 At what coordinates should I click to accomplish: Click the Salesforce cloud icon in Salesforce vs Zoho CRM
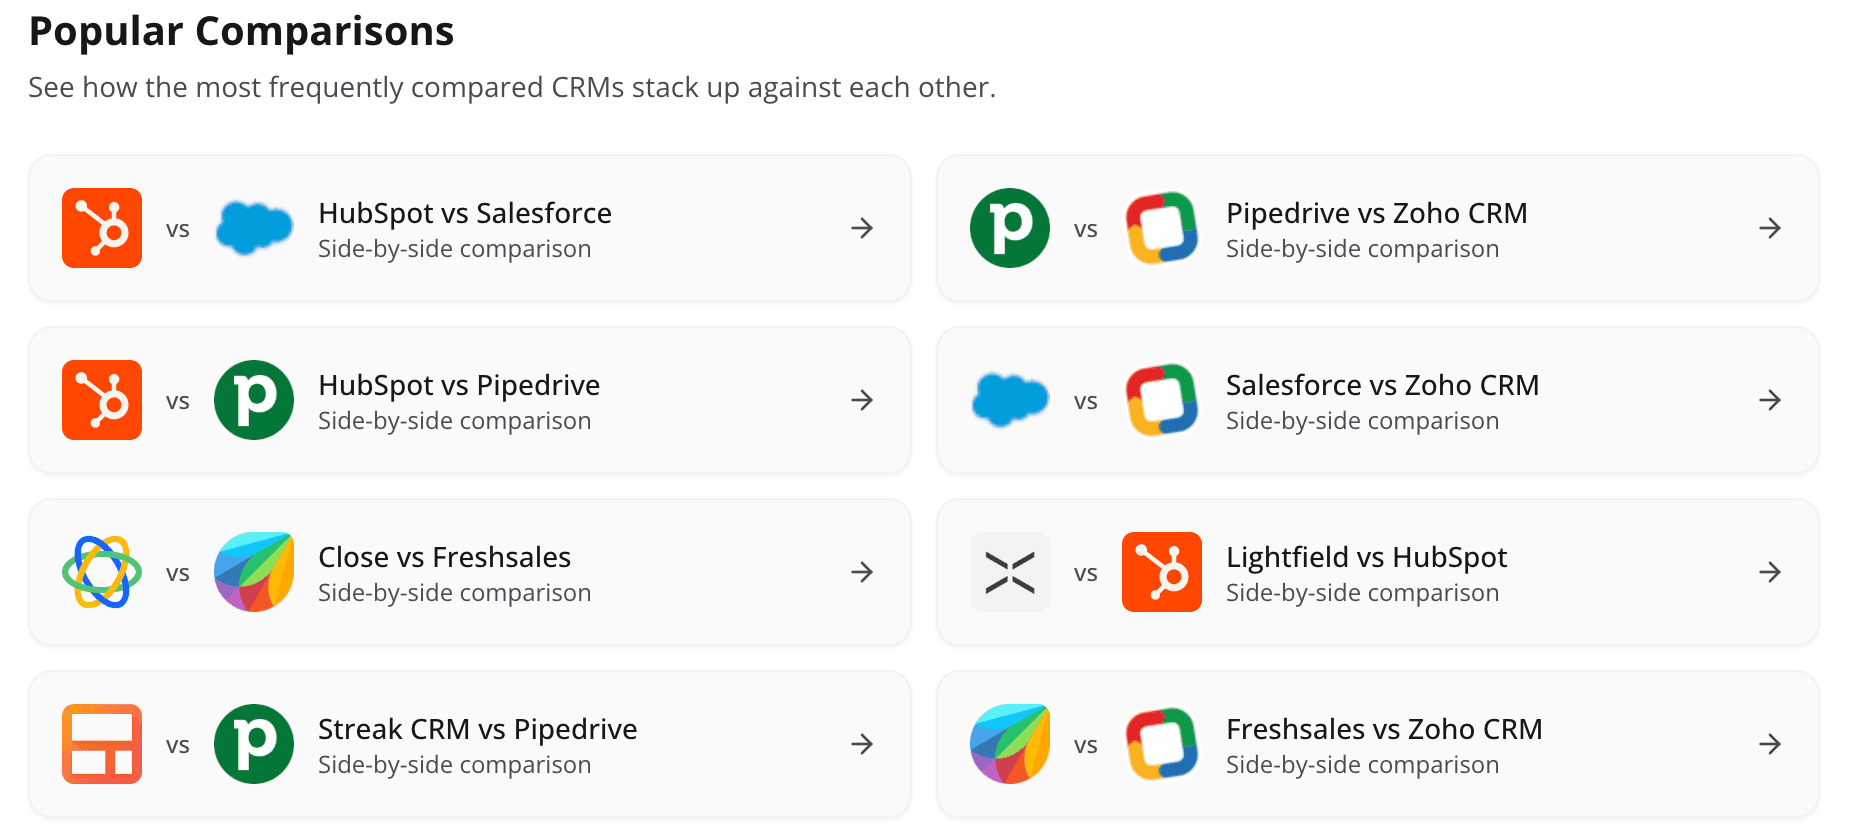[1009, 400]
